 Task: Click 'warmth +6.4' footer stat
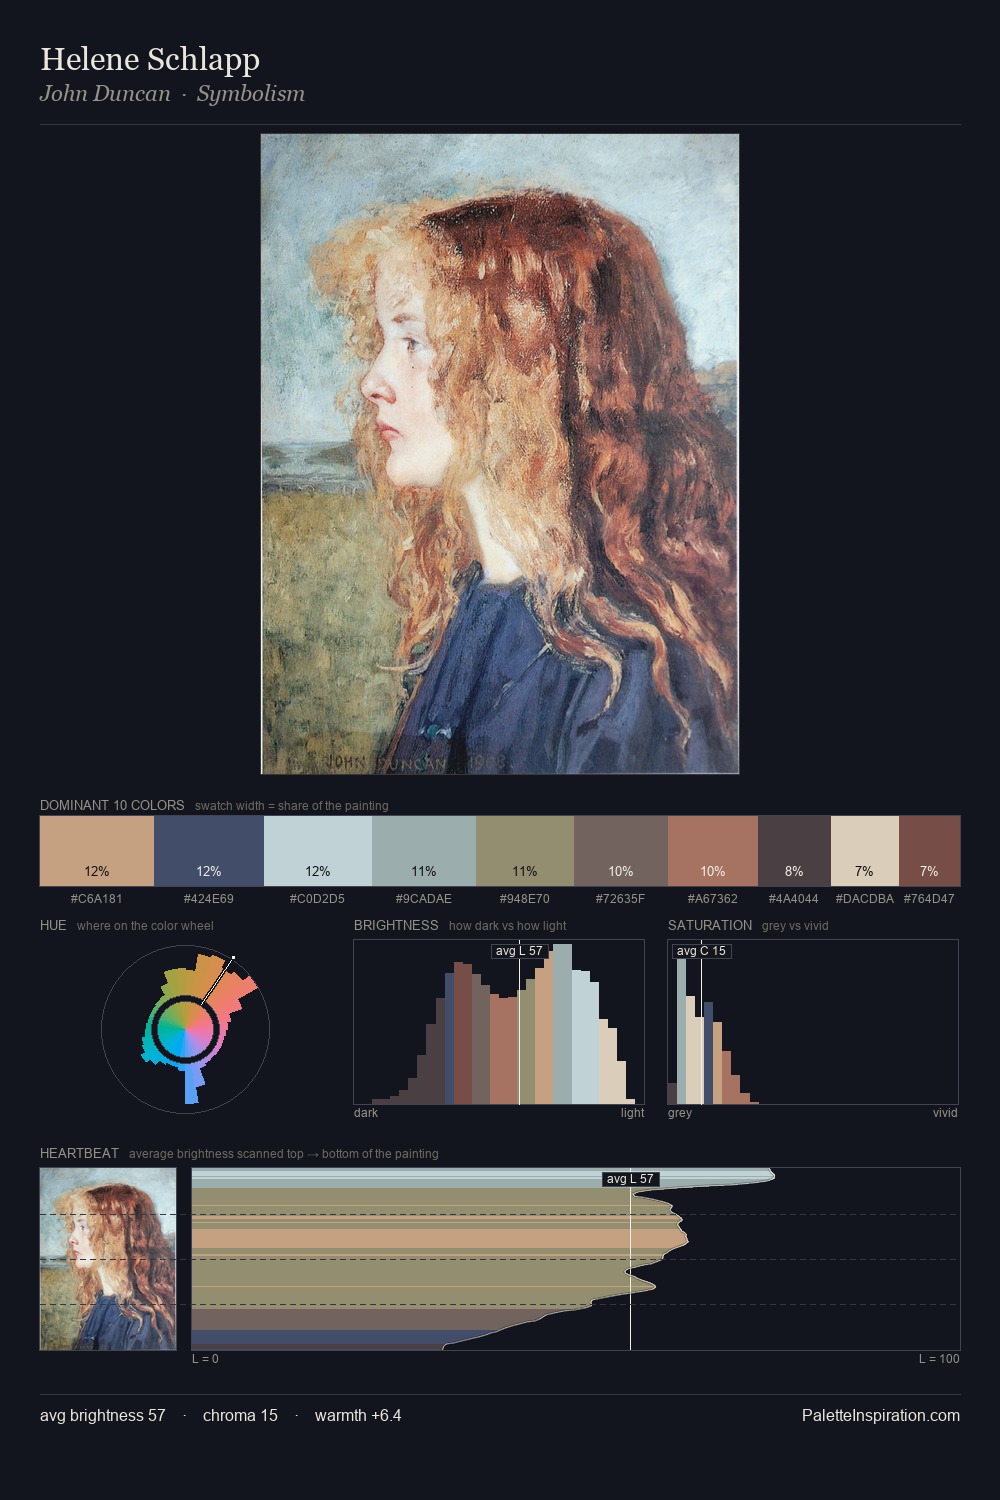(358, 1415)
